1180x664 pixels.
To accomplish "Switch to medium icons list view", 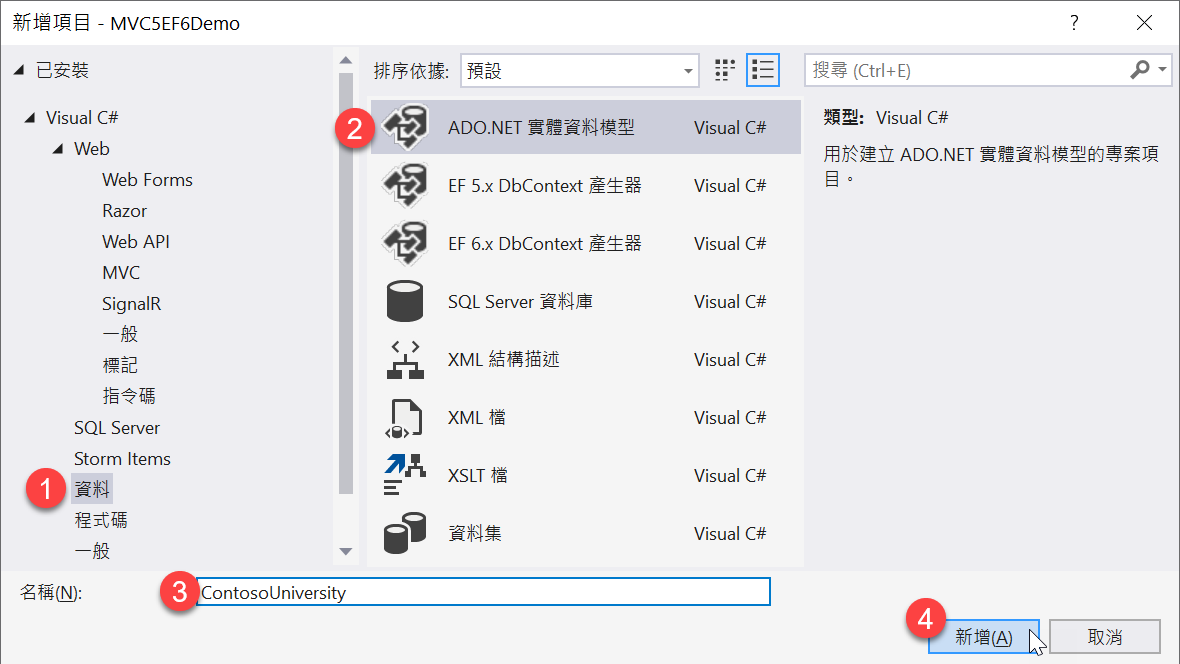I will click(x=762, y=71).
